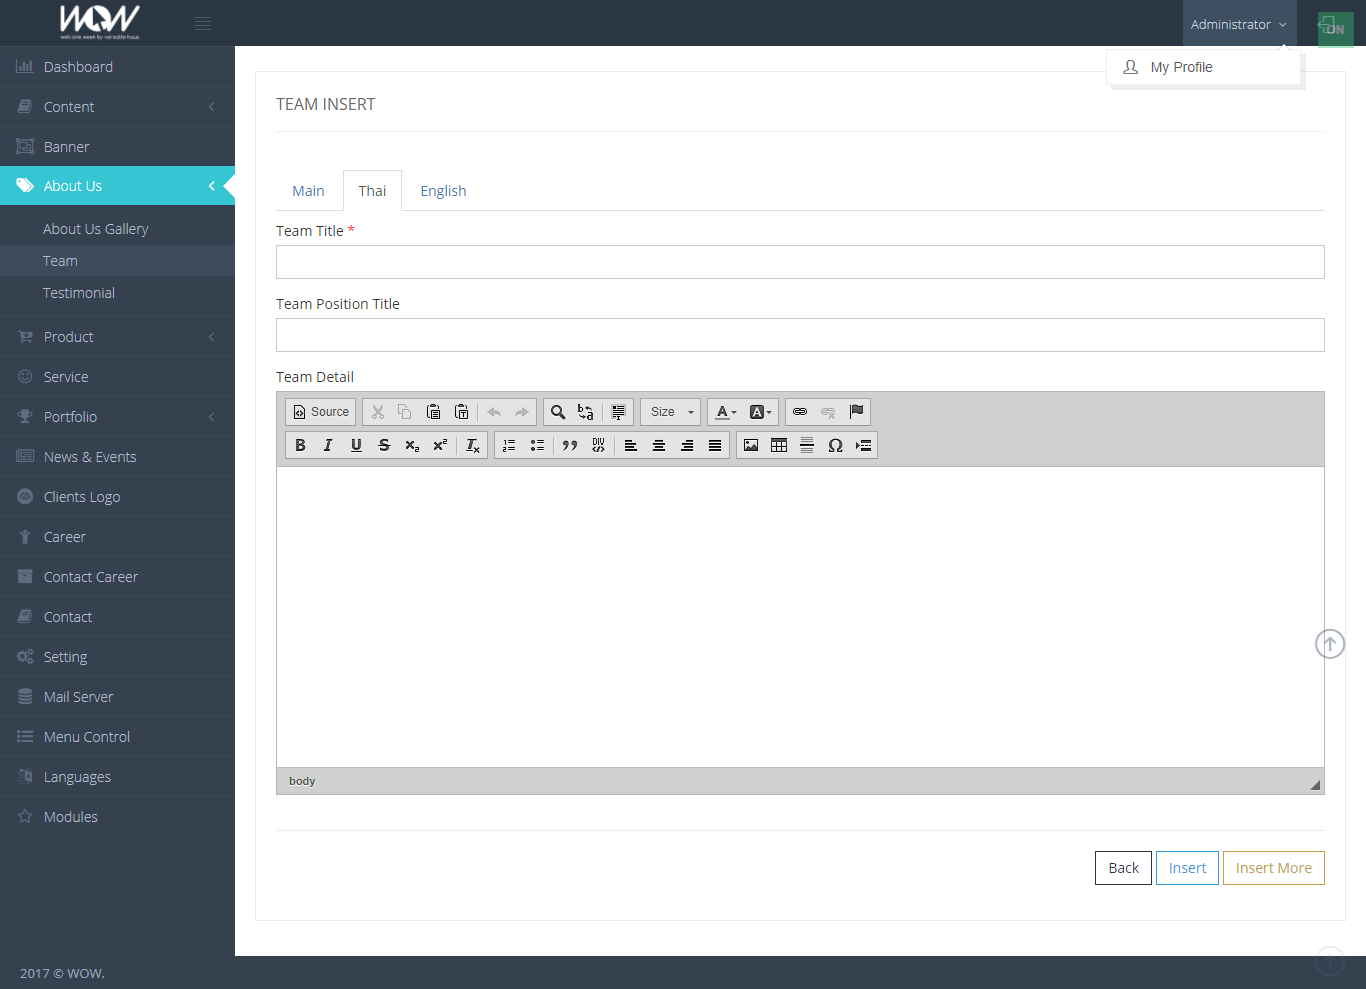Click the Insert button
This screenshot has width=1366, height=989.
click(x=1187, y=868)
